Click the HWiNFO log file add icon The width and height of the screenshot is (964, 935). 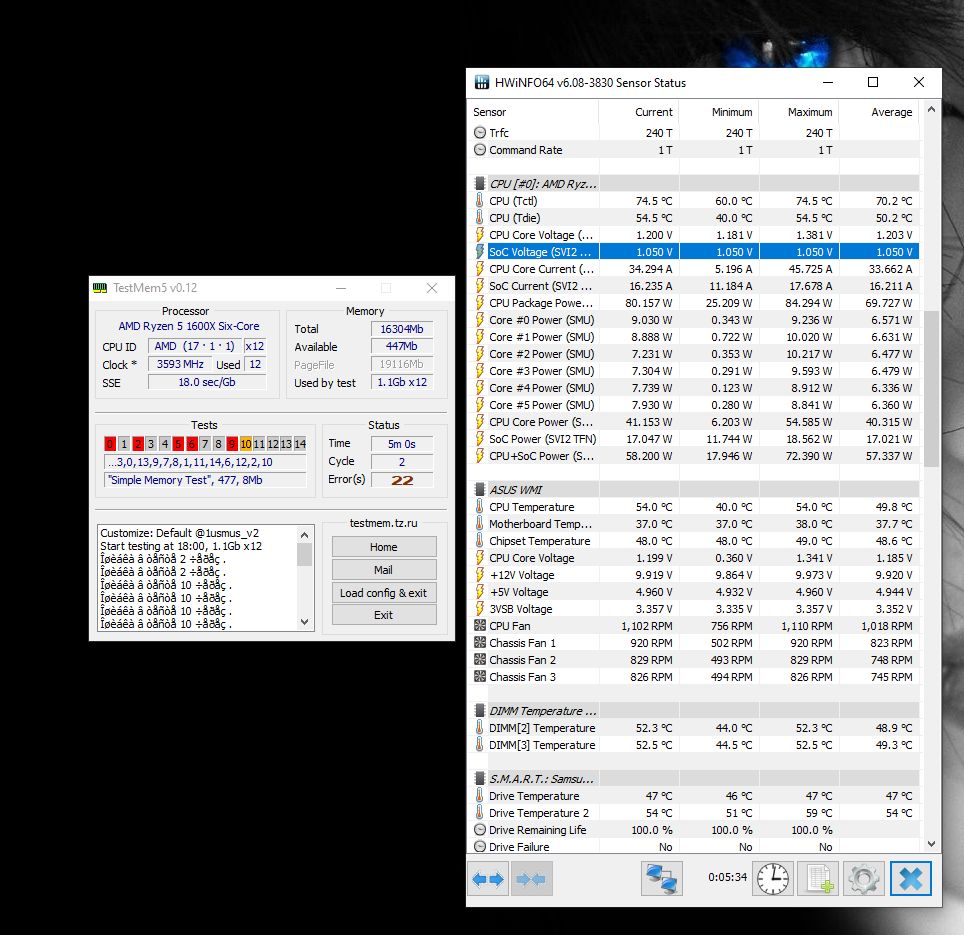point(818,878)
